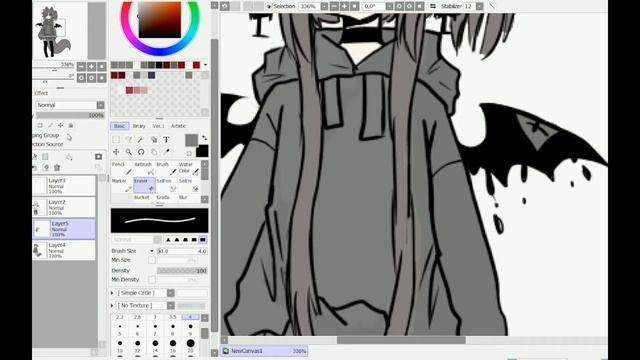The height and width of the screenshot is (360, 640).
Task: Choose the Eraser tool
Action: click(x=144, y=185)
